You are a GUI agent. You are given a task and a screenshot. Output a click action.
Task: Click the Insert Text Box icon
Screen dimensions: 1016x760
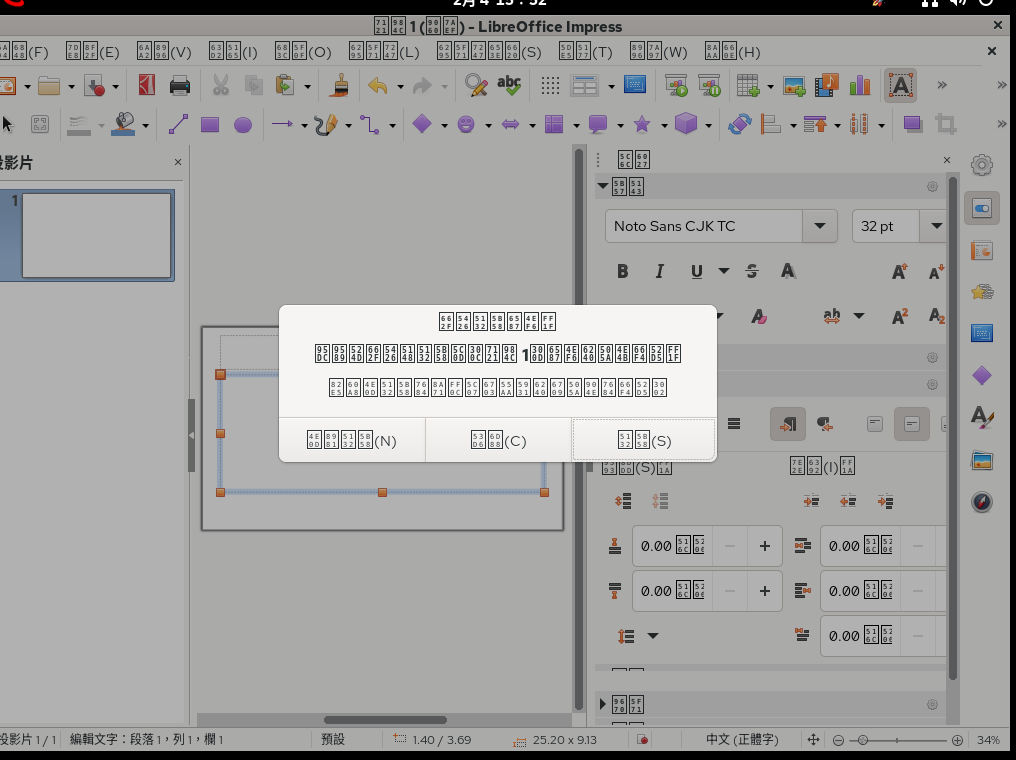pyautogui.click(x=901, y=86)
